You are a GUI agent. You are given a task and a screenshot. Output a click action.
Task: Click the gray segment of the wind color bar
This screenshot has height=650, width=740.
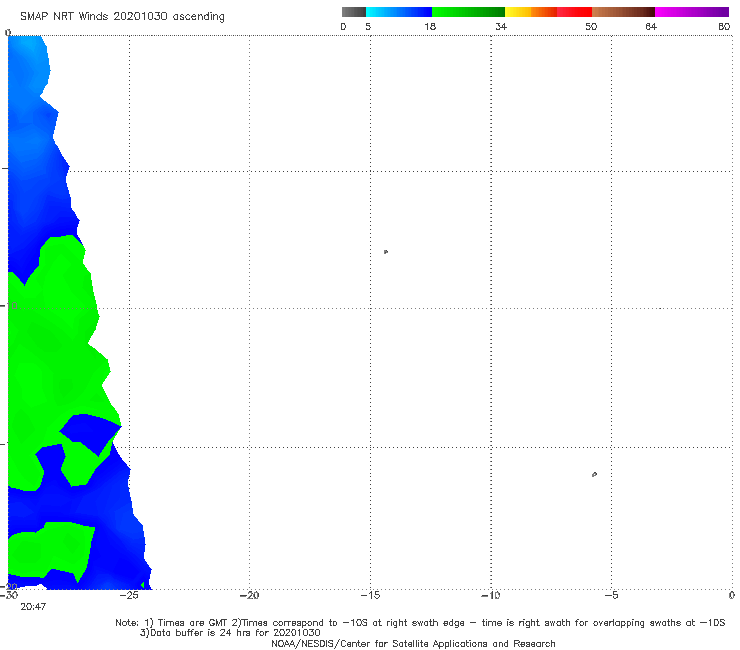click(353, 12)
